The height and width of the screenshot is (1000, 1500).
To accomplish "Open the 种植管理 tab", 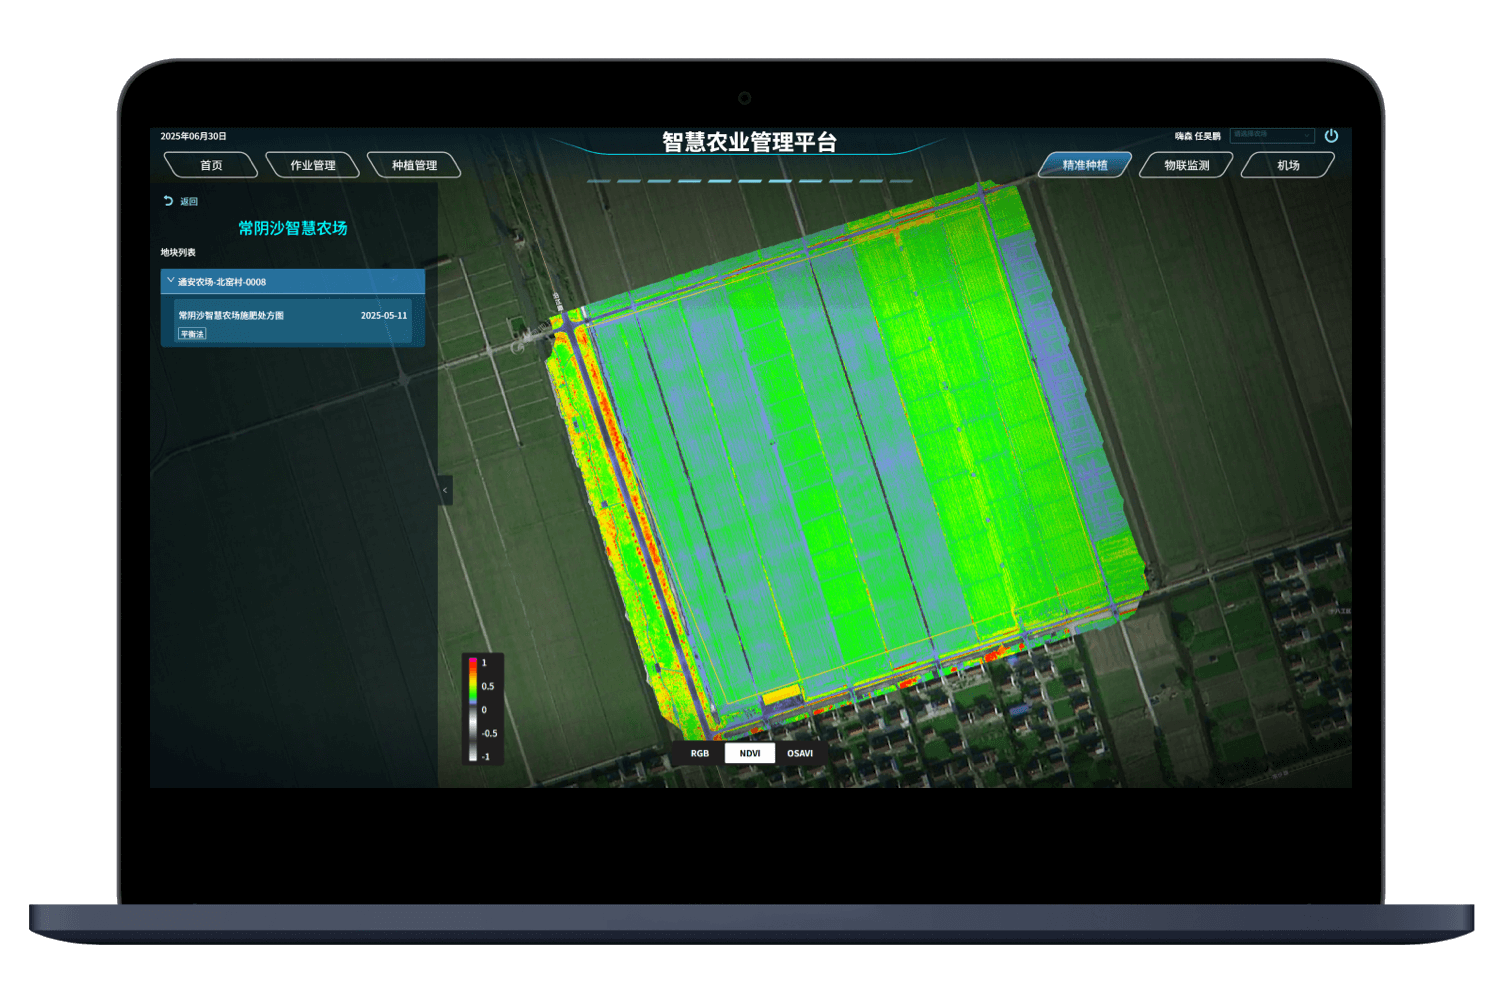I will (x=414, y=165).
